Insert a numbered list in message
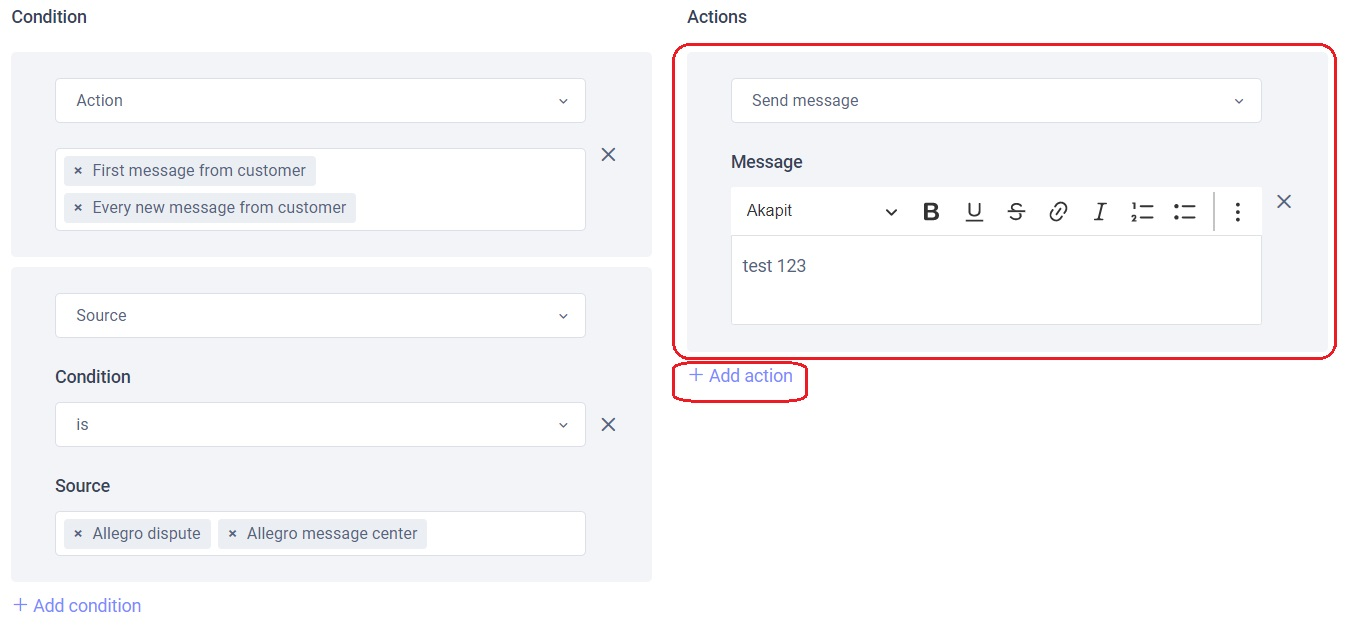Screen dimensions: 1355x625 tap(1142, 211)
